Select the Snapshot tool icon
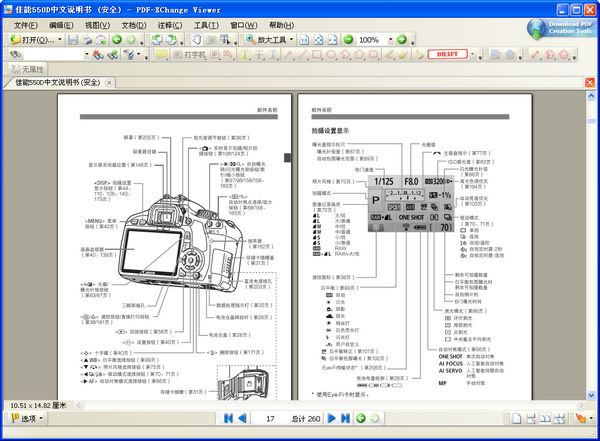The height and width of the screenshot is (441, 600). pyautogui.click(x=211, y=39)
